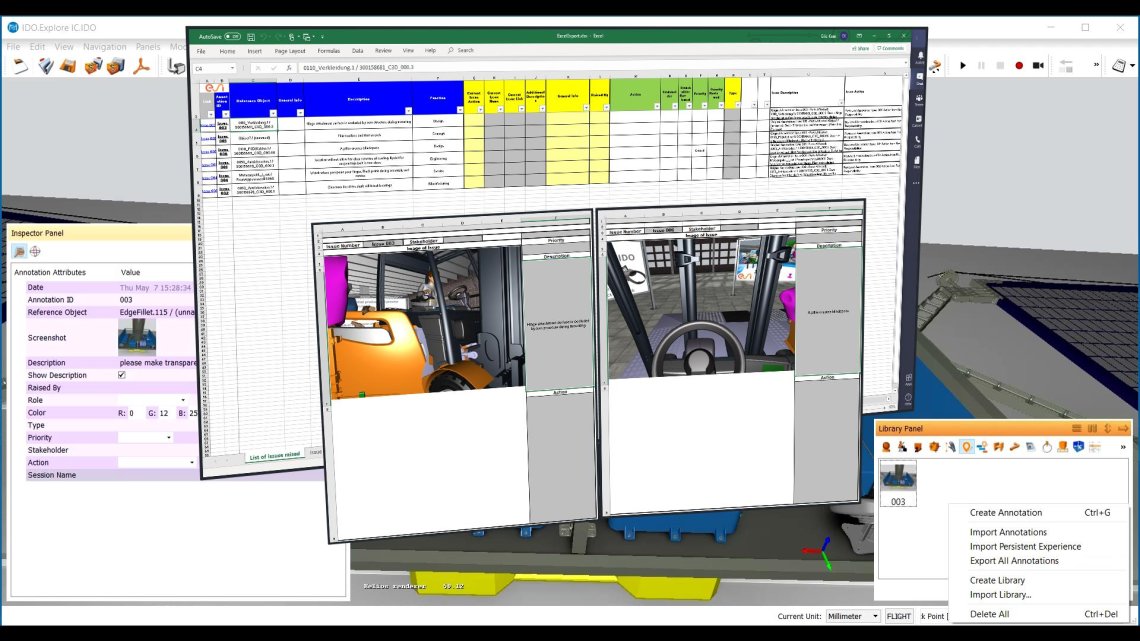
Task: Open the Teams Calls phone icon
Action: (918, 140)
